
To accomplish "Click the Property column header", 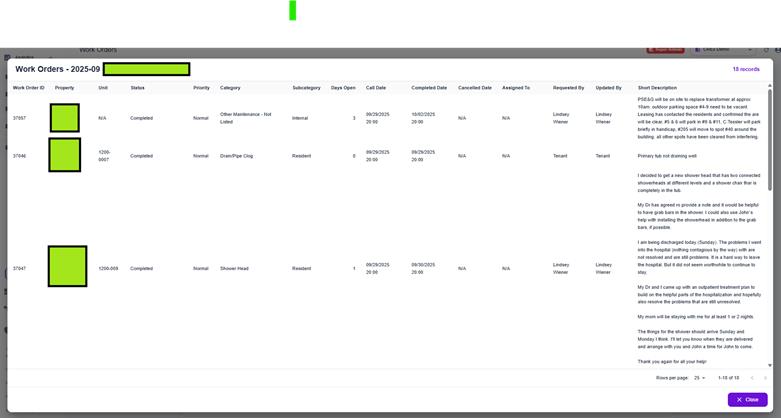I will click(x=64, y=88).
